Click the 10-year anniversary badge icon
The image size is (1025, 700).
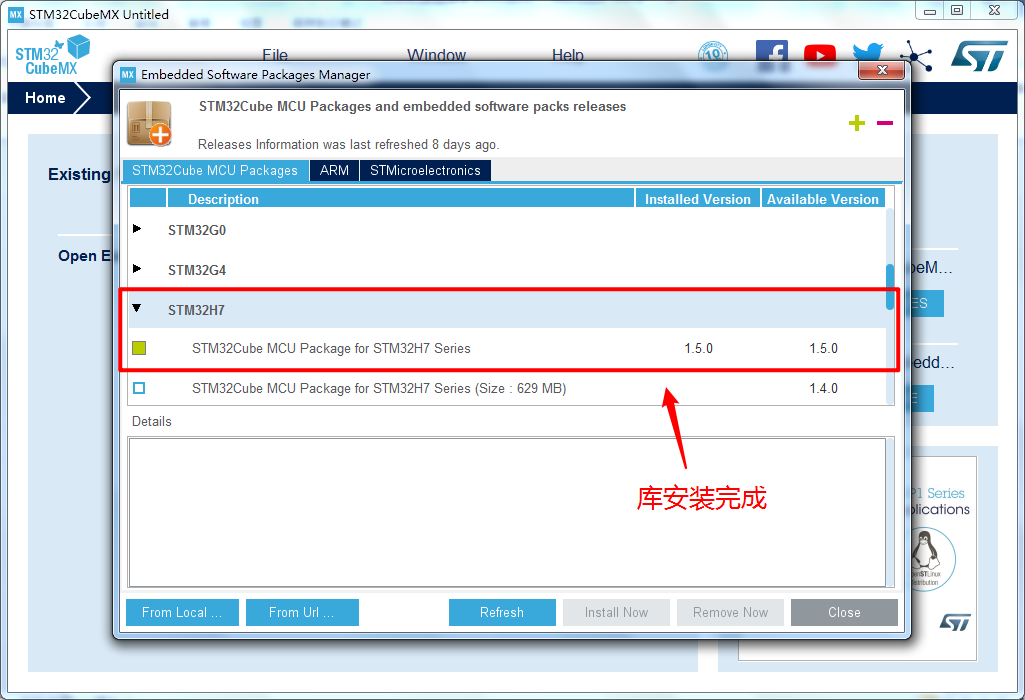pyautogui.click(x=713, y=56)
